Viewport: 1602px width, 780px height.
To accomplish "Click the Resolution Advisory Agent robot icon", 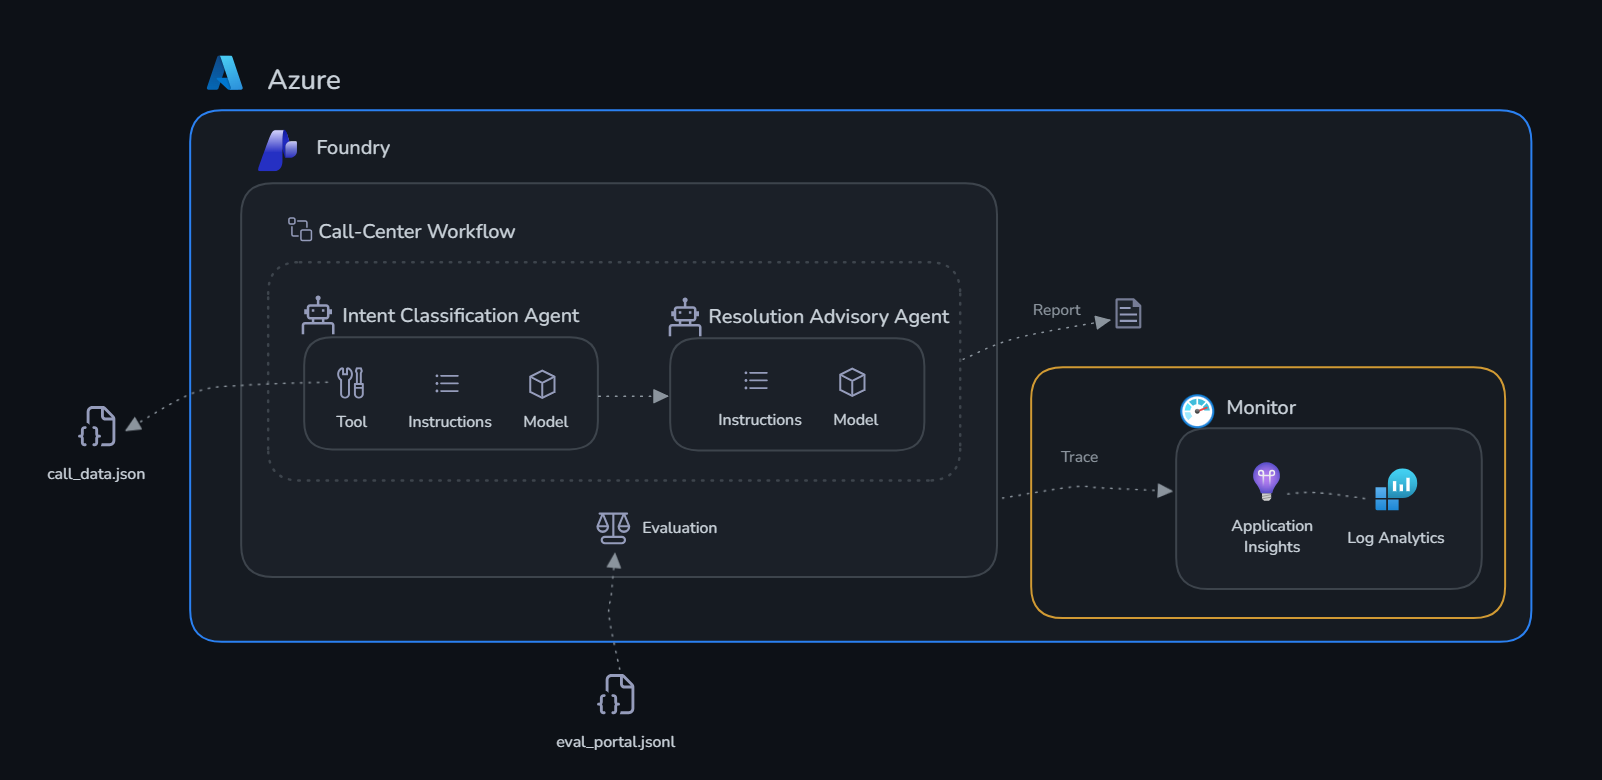I will point(685,317).
